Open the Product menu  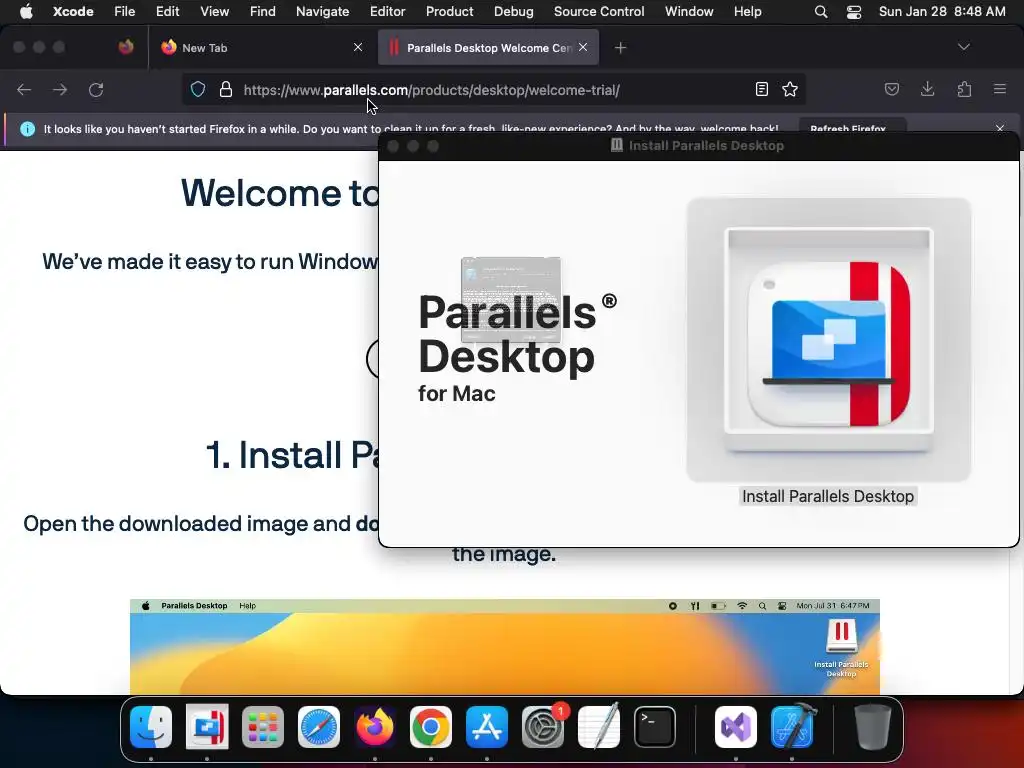(x=449, y=12)
